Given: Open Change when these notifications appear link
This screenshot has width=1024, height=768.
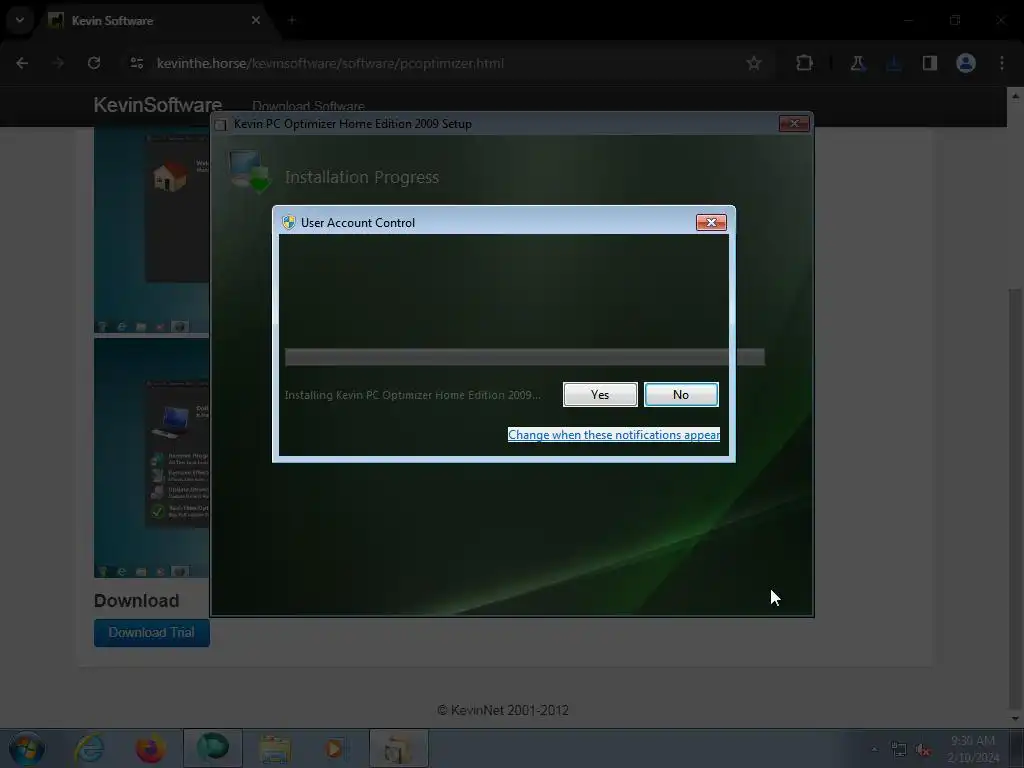Looking at the screenshot, I should [x=613, y=435].
